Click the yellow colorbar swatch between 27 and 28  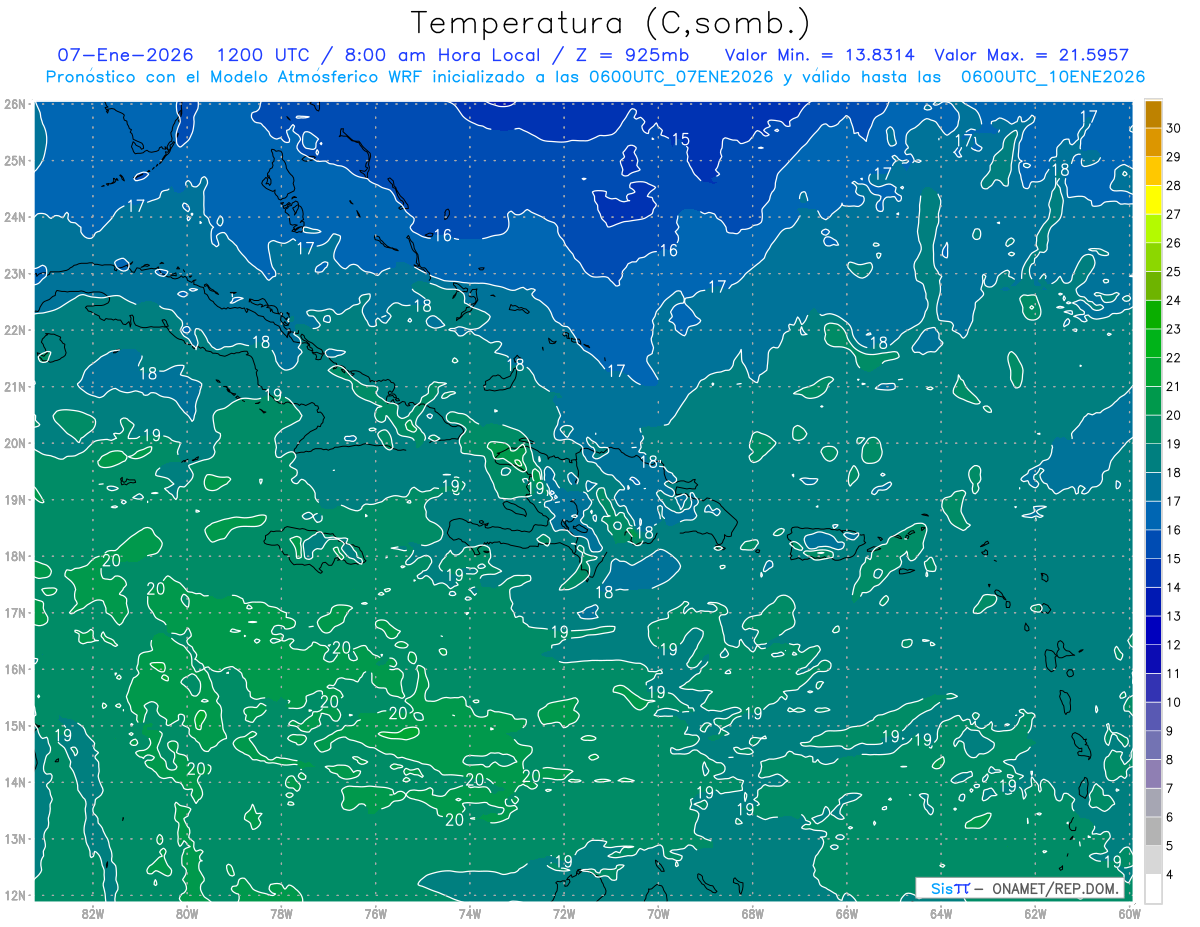[1153, 199]
